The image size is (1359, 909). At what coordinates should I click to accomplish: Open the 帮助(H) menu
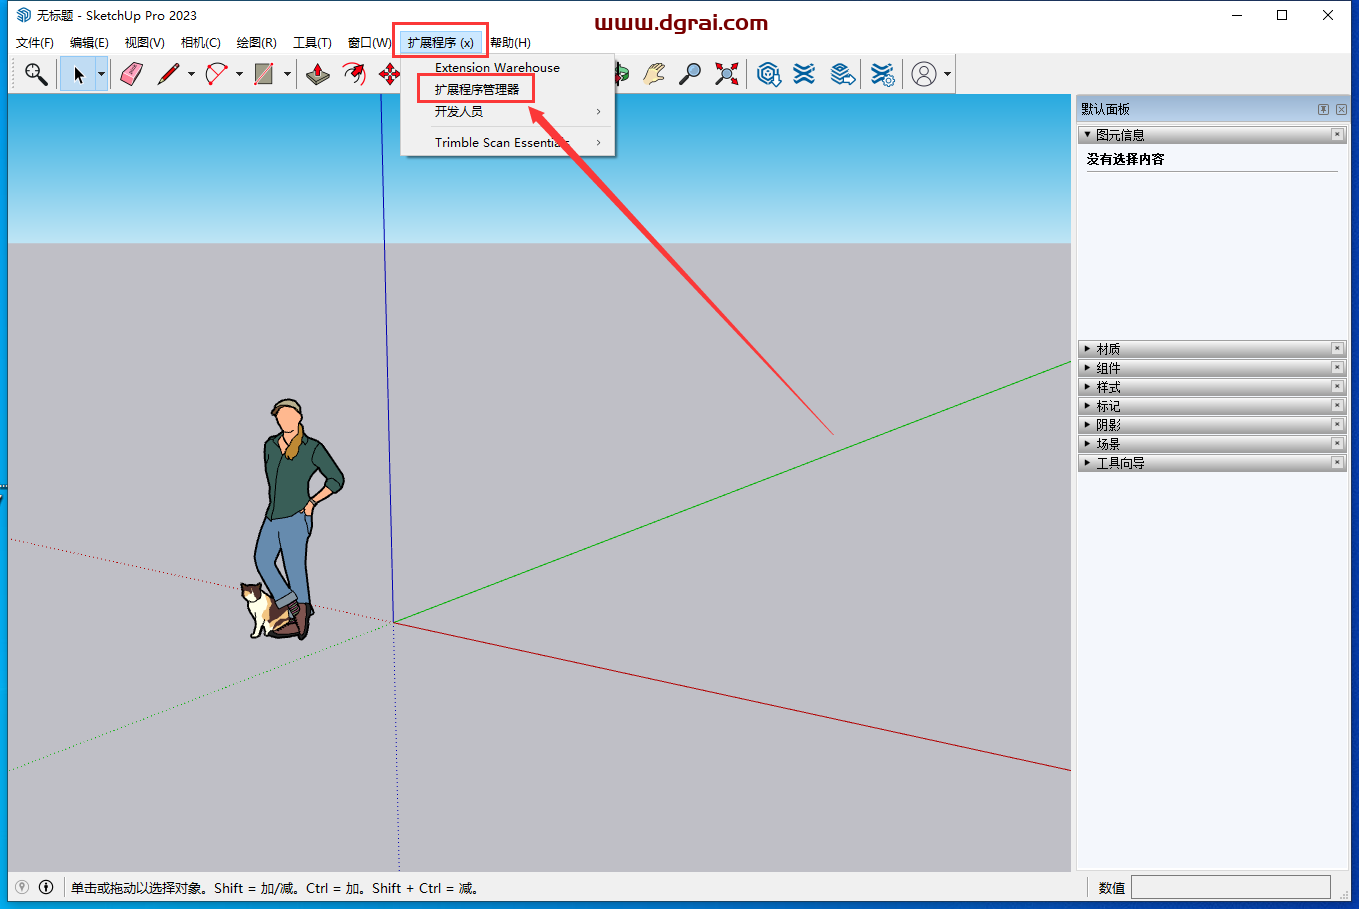pos(510,42)
